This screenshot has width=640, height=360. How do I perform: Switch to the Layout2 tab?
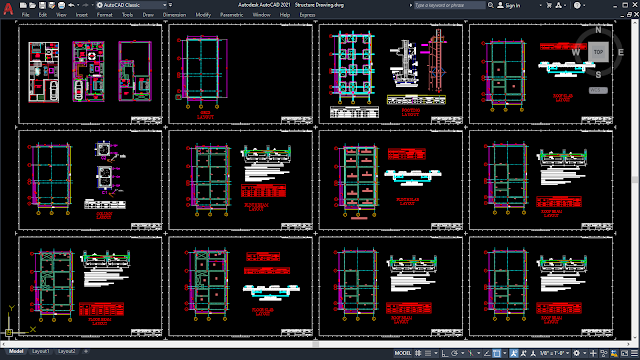click(x=67, y=351)
